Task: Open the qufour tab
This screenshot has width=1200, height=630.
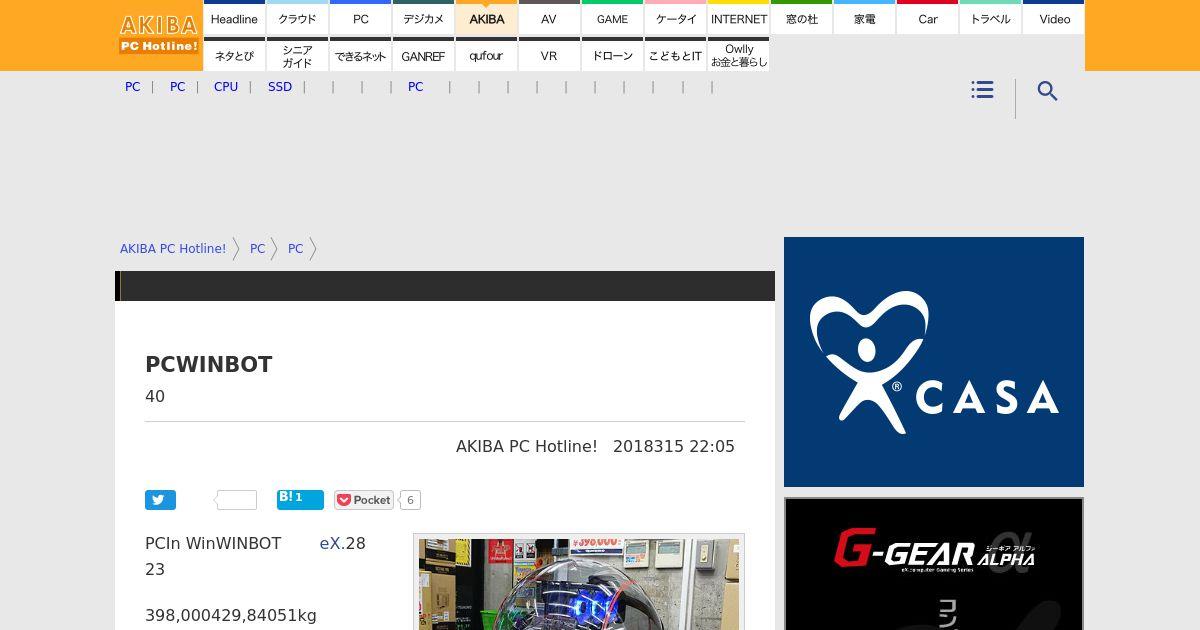Action: click(486, 56)
